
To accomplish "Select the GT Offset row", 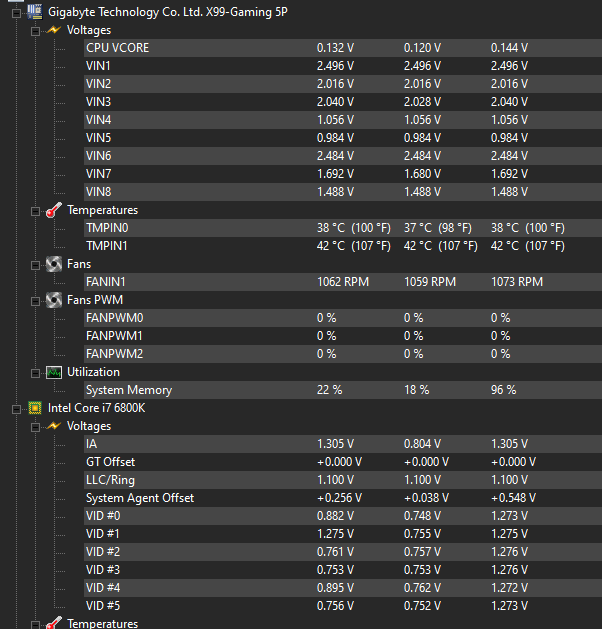I will (x=343, y=462).
